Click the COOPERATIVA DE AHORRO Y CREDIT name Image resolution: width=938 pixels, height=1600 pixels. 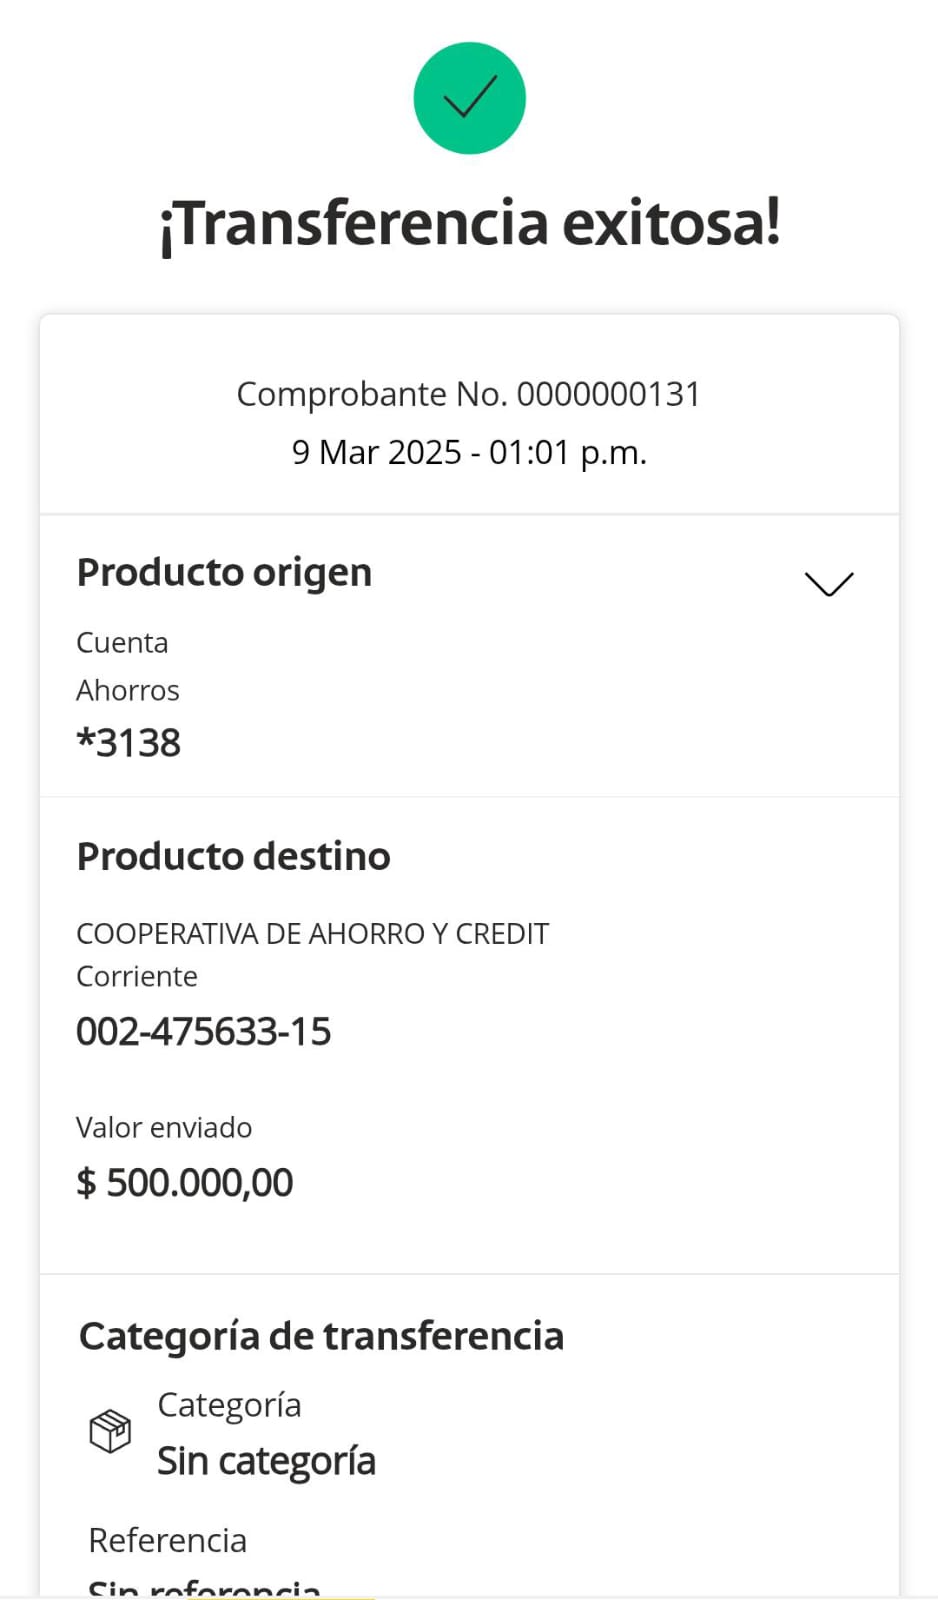312,933
